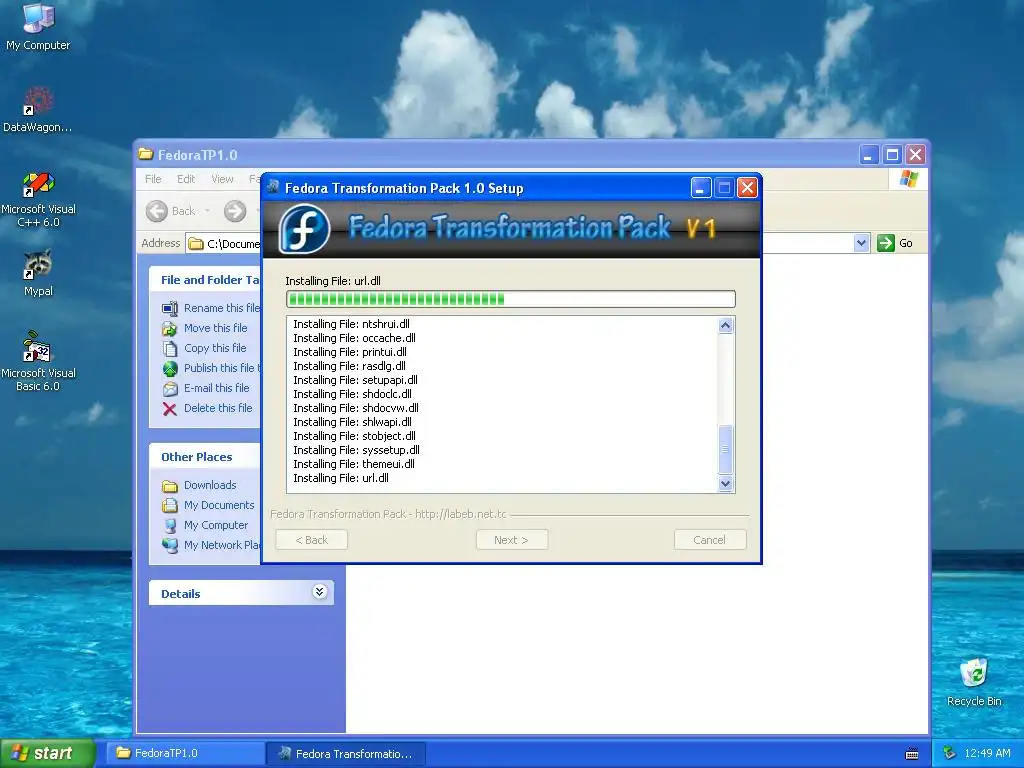This screenshot has width=1024, height=768.
Task: Click the Back arrow in FedoraTP1.0 explorer toolbar
Action: click(157, 211)
